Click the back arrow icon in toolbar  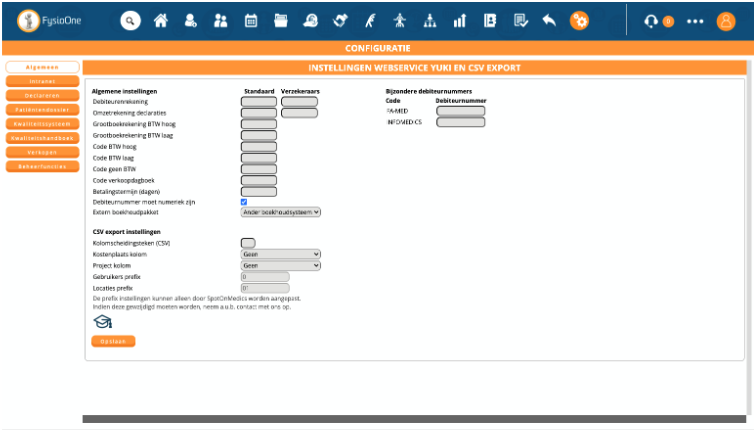point(549,21)
